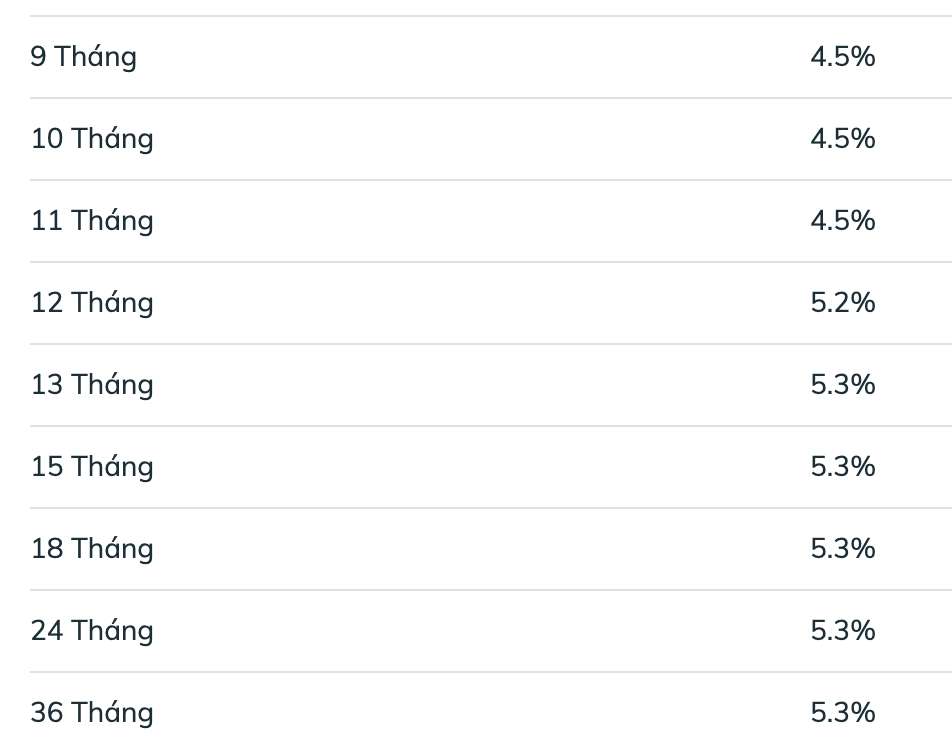Click the 9 Tháng term label
The height and width of the screenshot is (750, 952).
(x=83, y=57)
